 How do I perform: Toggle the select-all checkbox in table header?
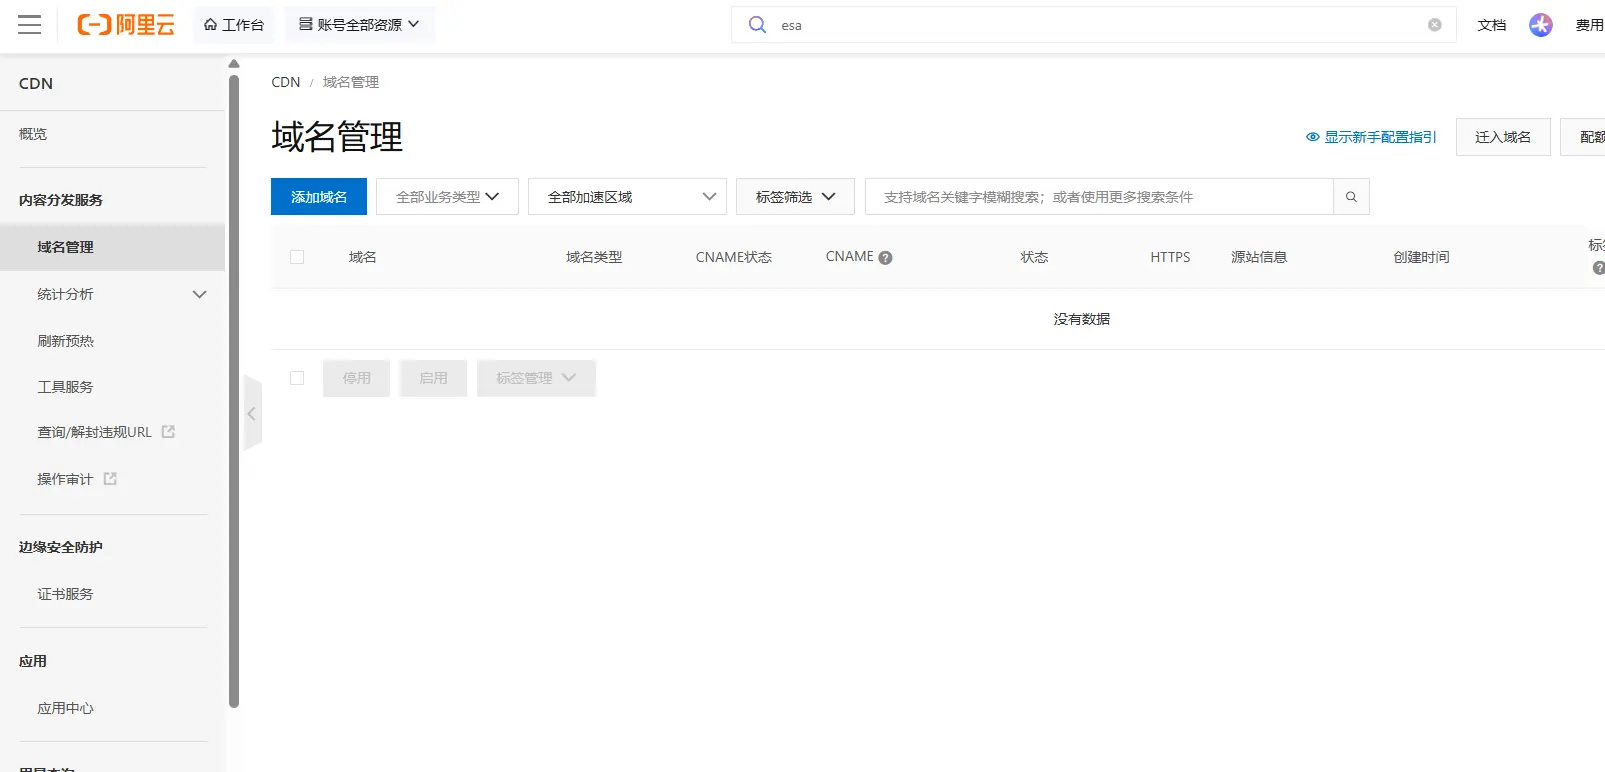(x=297, y=257)
